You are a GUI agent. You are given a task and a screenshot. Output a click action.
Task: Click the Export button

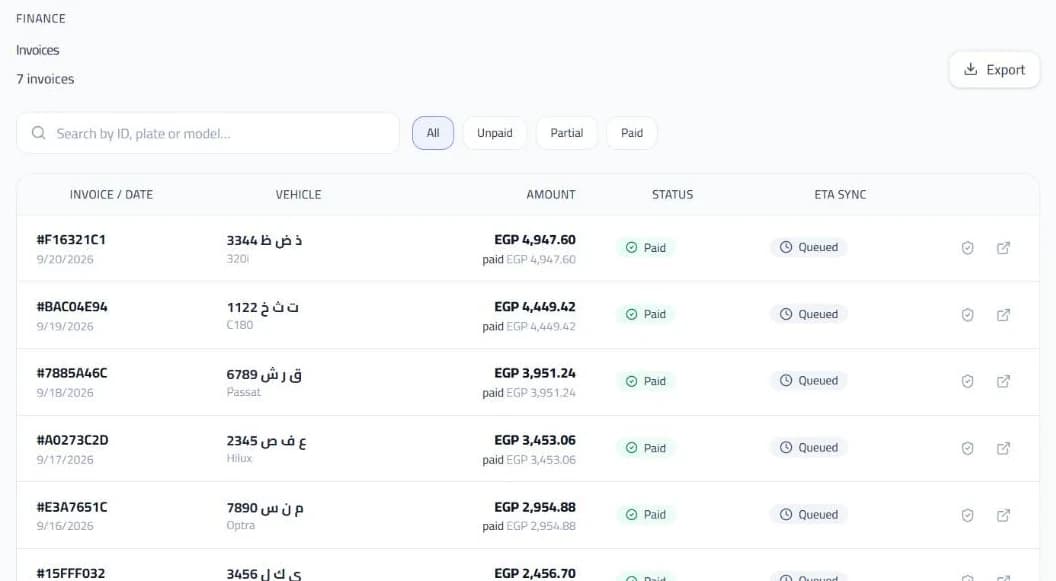tap(994, 69)
